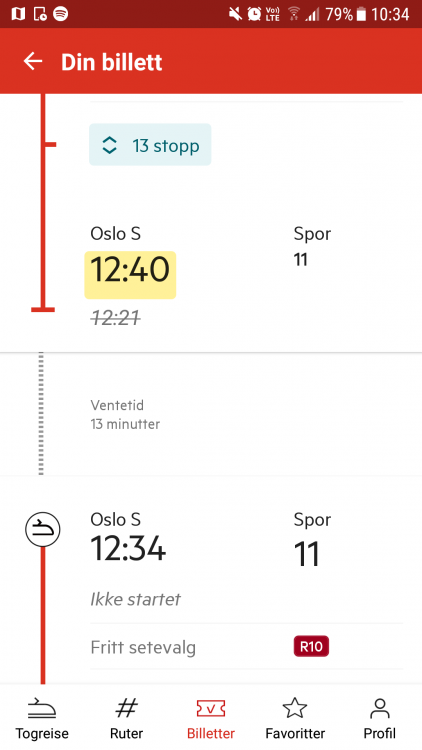Open Favoritter star icon
The width and height of the screenshot is (422, 750).
tap(295, 708)
